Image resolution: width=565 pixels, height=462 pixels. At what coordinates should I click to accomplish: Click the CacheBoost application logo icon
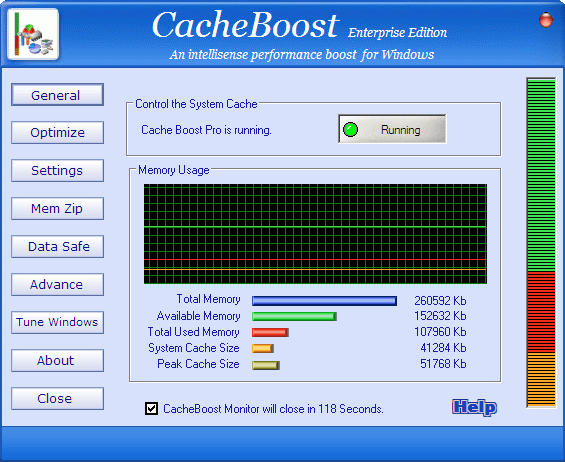tap(33, 34)
